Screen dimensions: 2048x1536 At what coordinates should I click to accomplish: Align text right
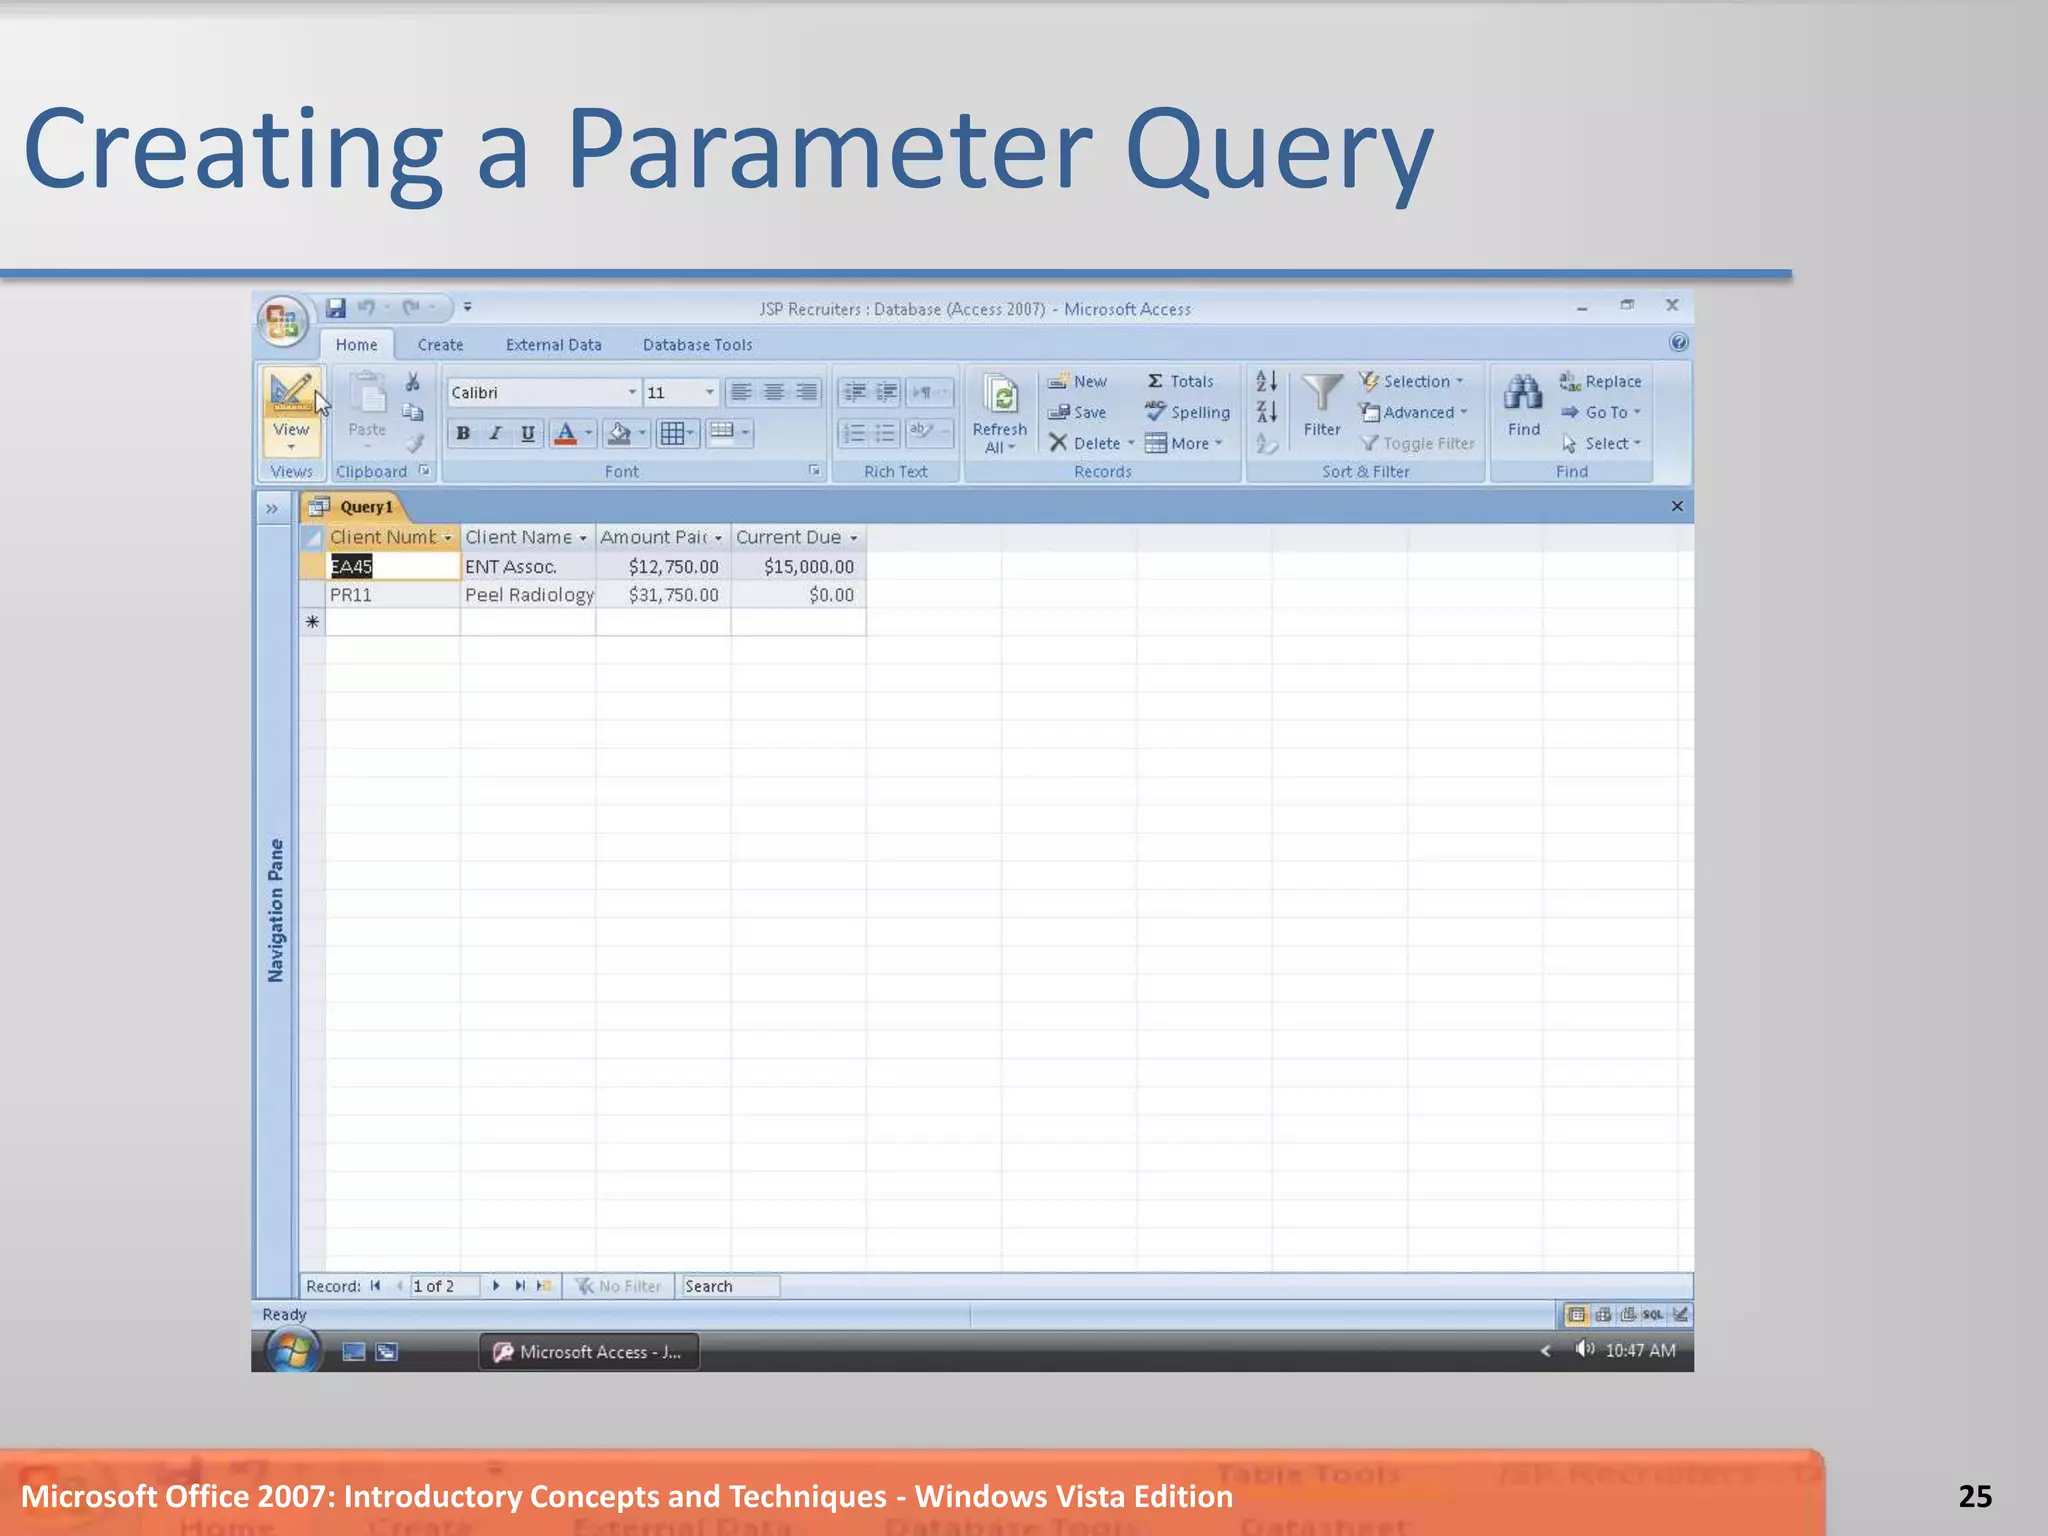(806, 392)
